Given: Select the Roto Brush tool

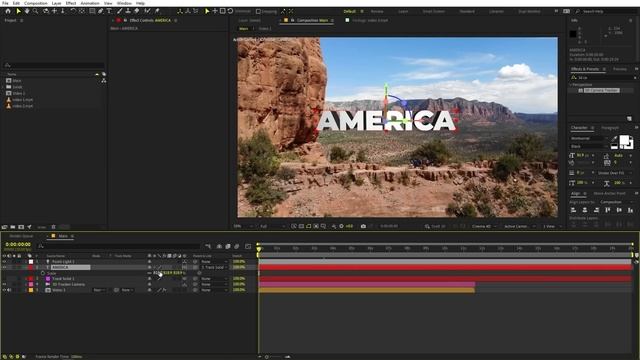Looking at the screenshot, I should point(147,11).
